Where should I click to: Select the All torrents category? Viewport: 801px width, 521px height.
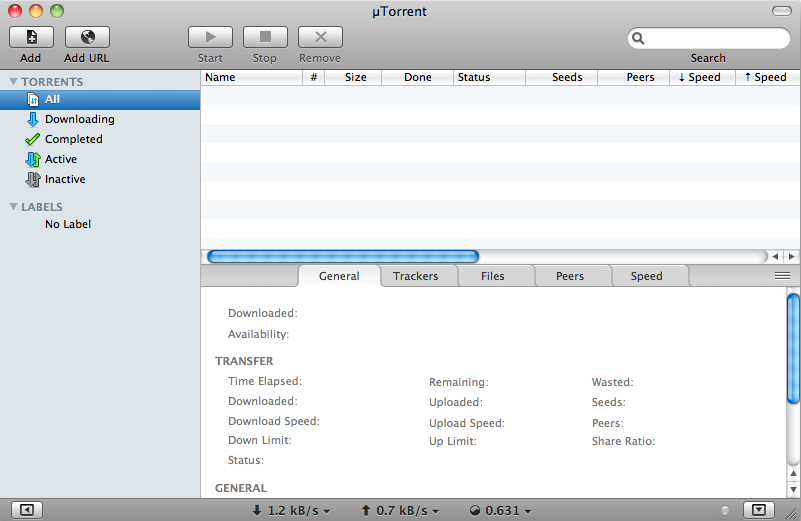[x=100, y=100]
